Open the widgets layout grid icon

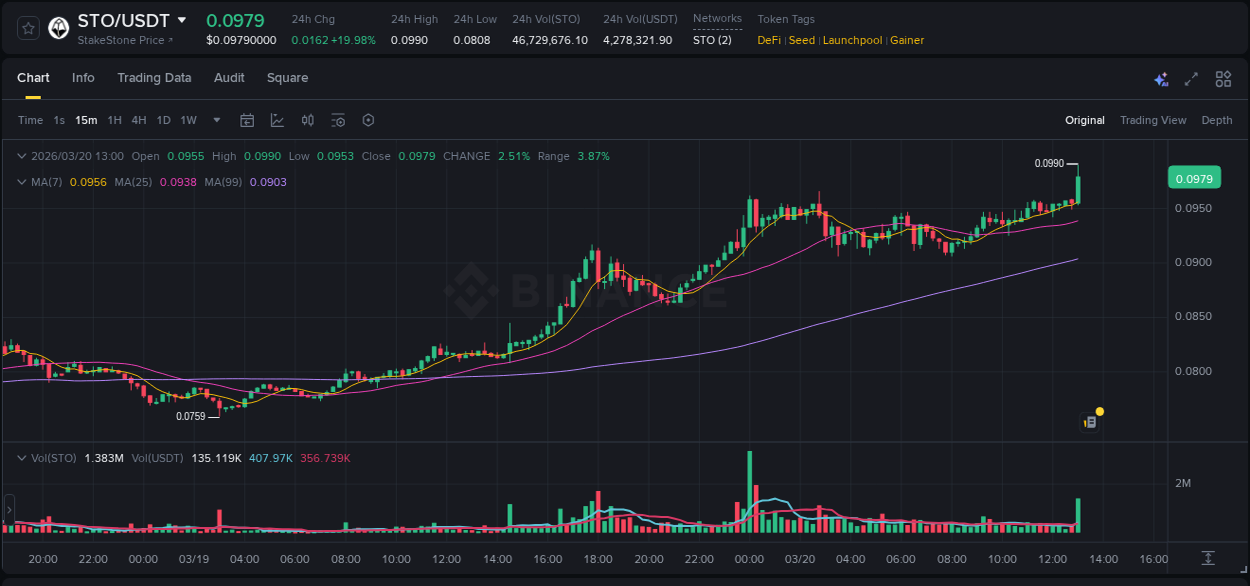tap(1223, 78)
